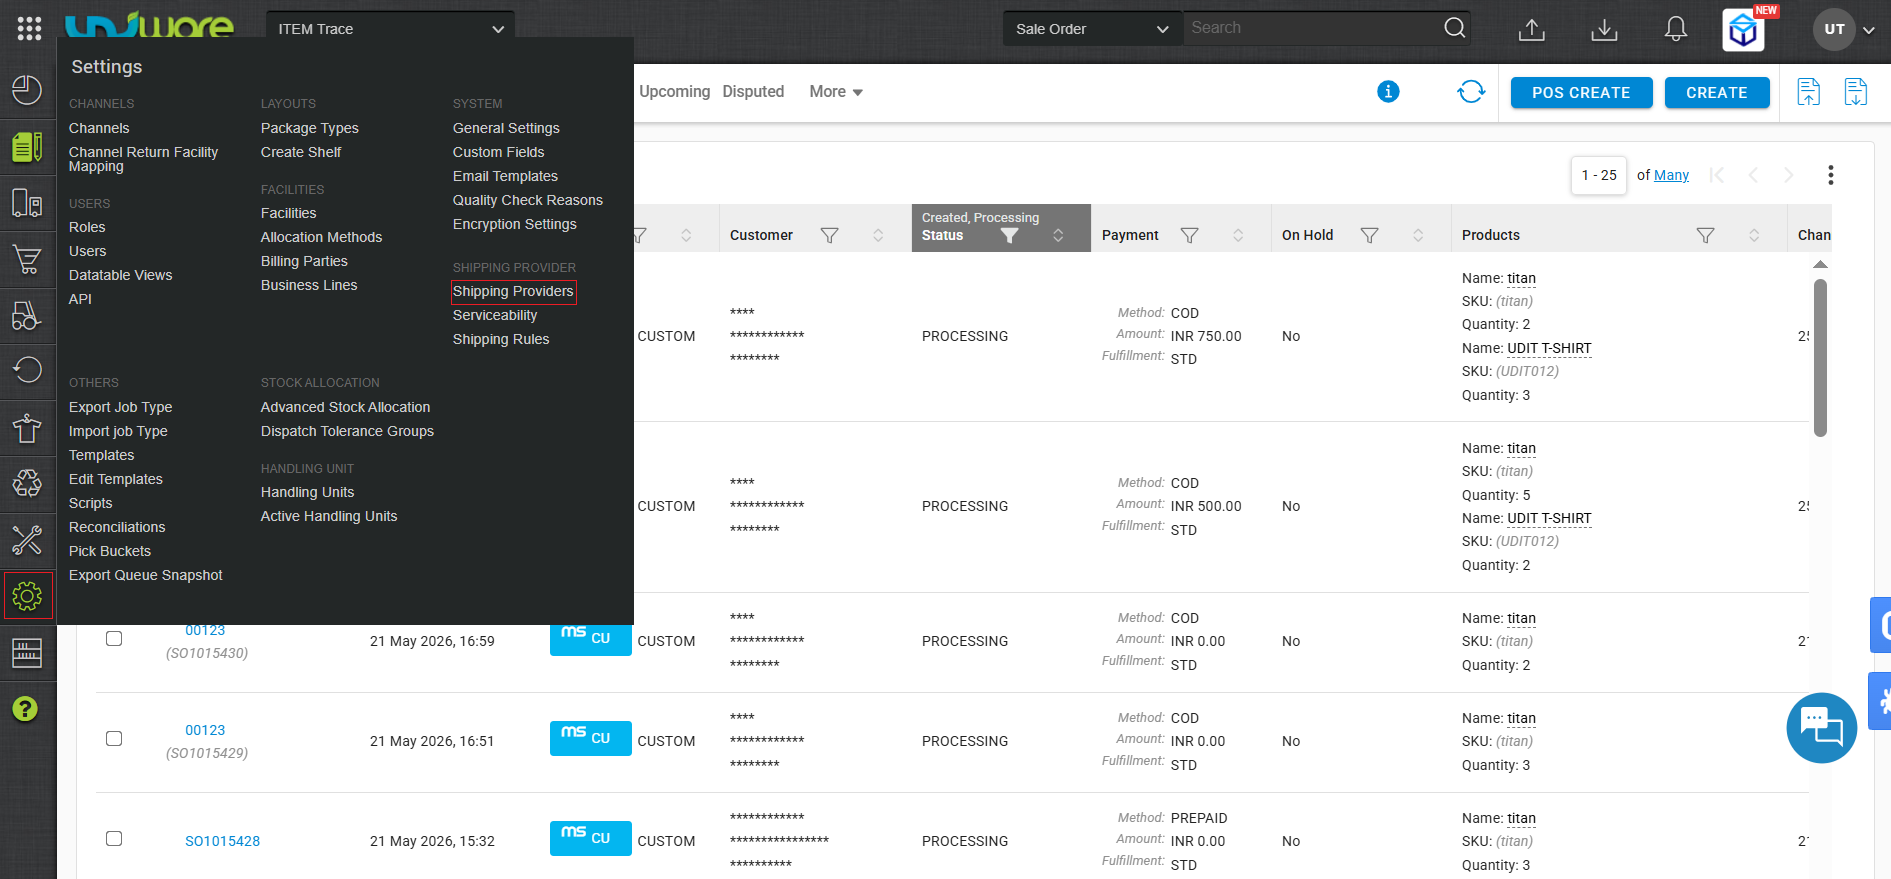Go to the next page arrow
The image size is (1891, 879).
(x=1789, y=175)
